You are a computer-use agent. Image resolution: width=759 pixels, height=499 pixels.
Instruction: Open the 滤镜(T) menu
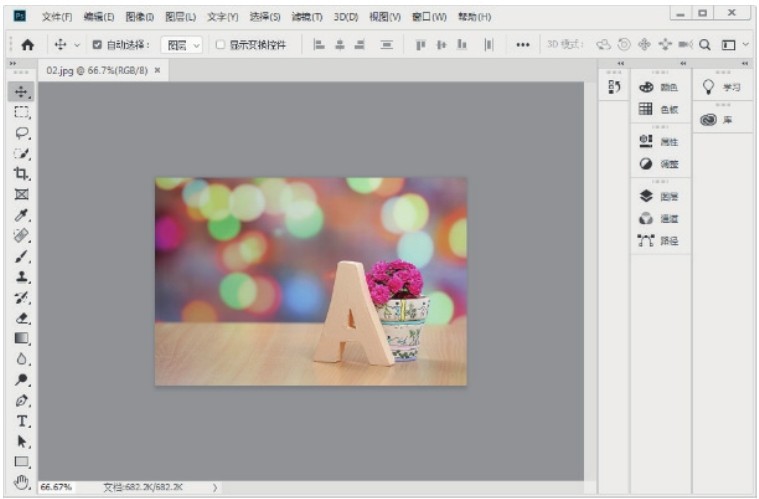coord(306,17)
